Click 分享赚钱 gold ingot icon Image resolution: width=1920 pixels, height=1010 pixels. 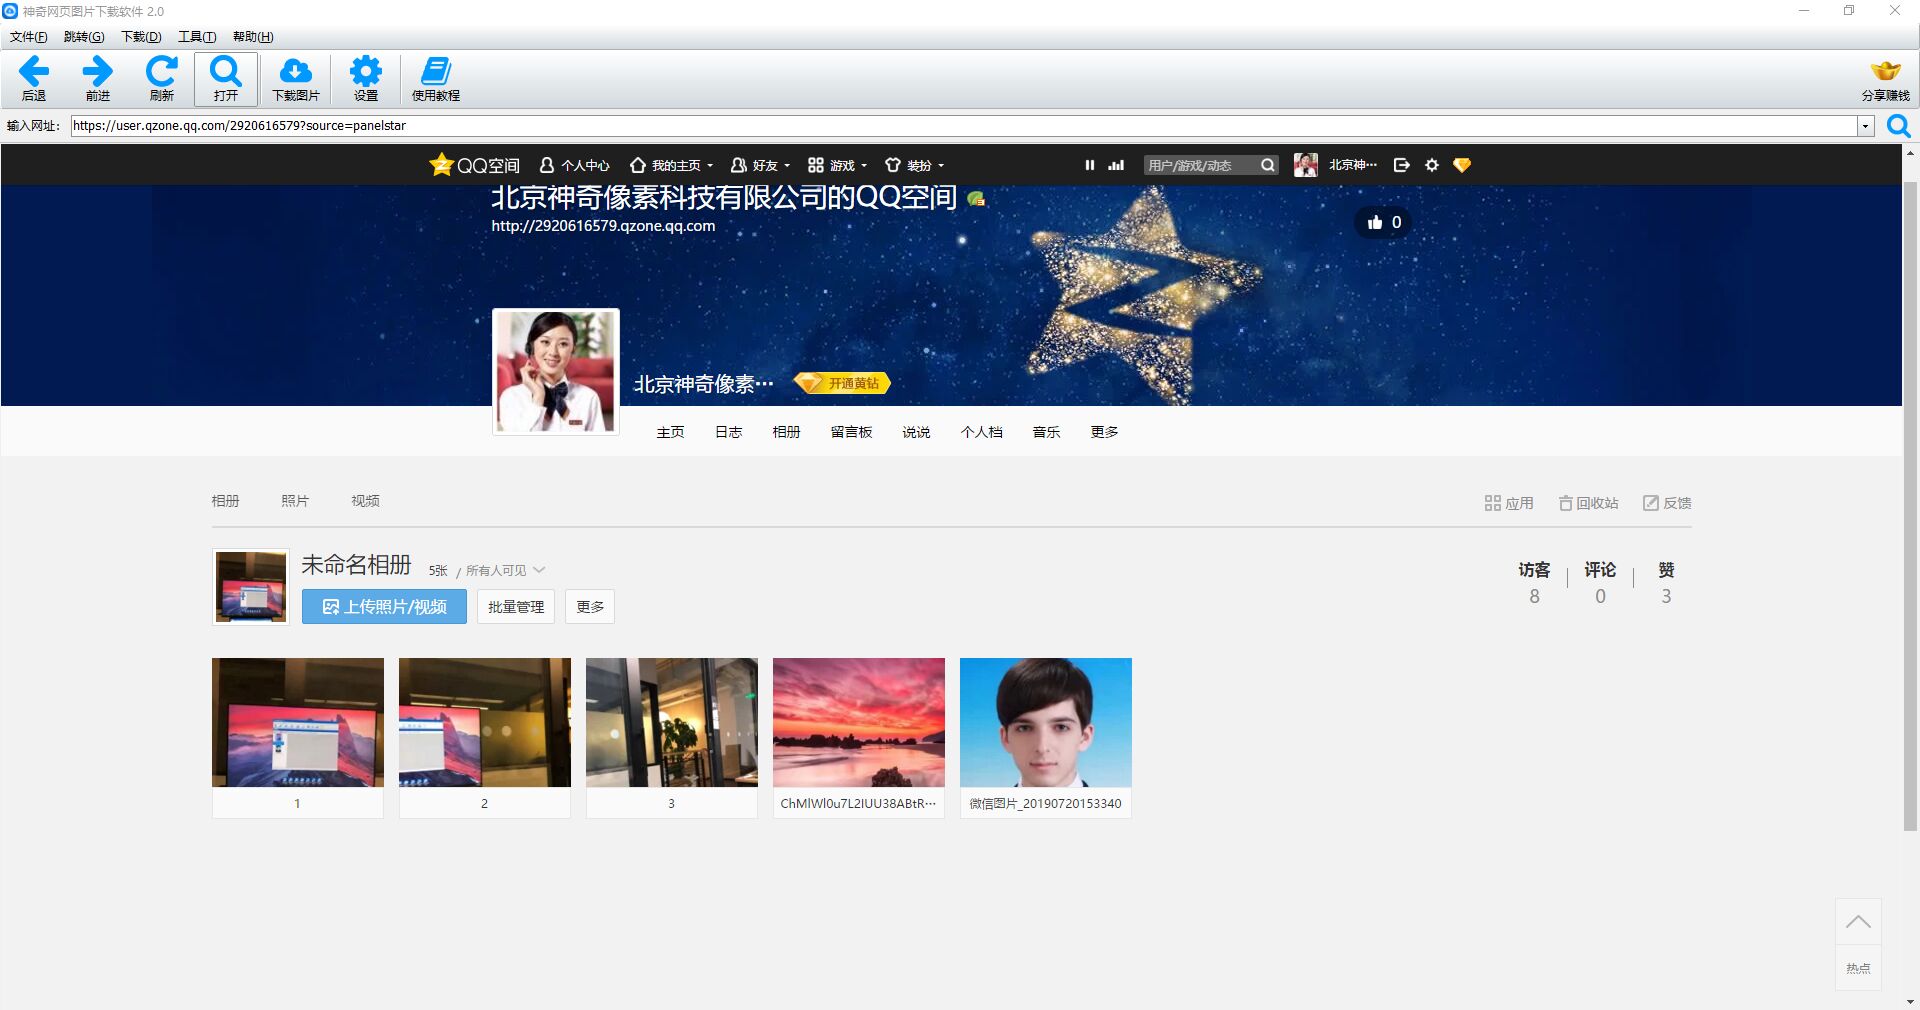(1885, 71)
